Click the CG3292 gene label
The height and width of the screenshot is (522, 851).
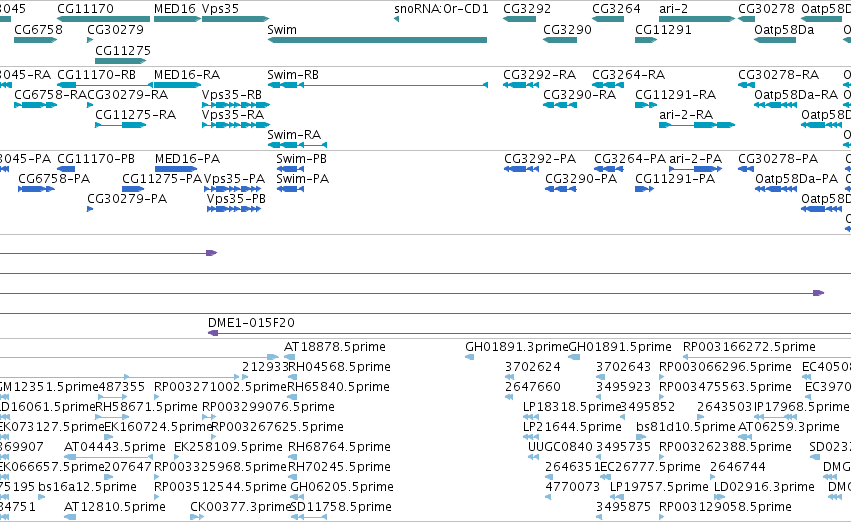pos(527,9)
